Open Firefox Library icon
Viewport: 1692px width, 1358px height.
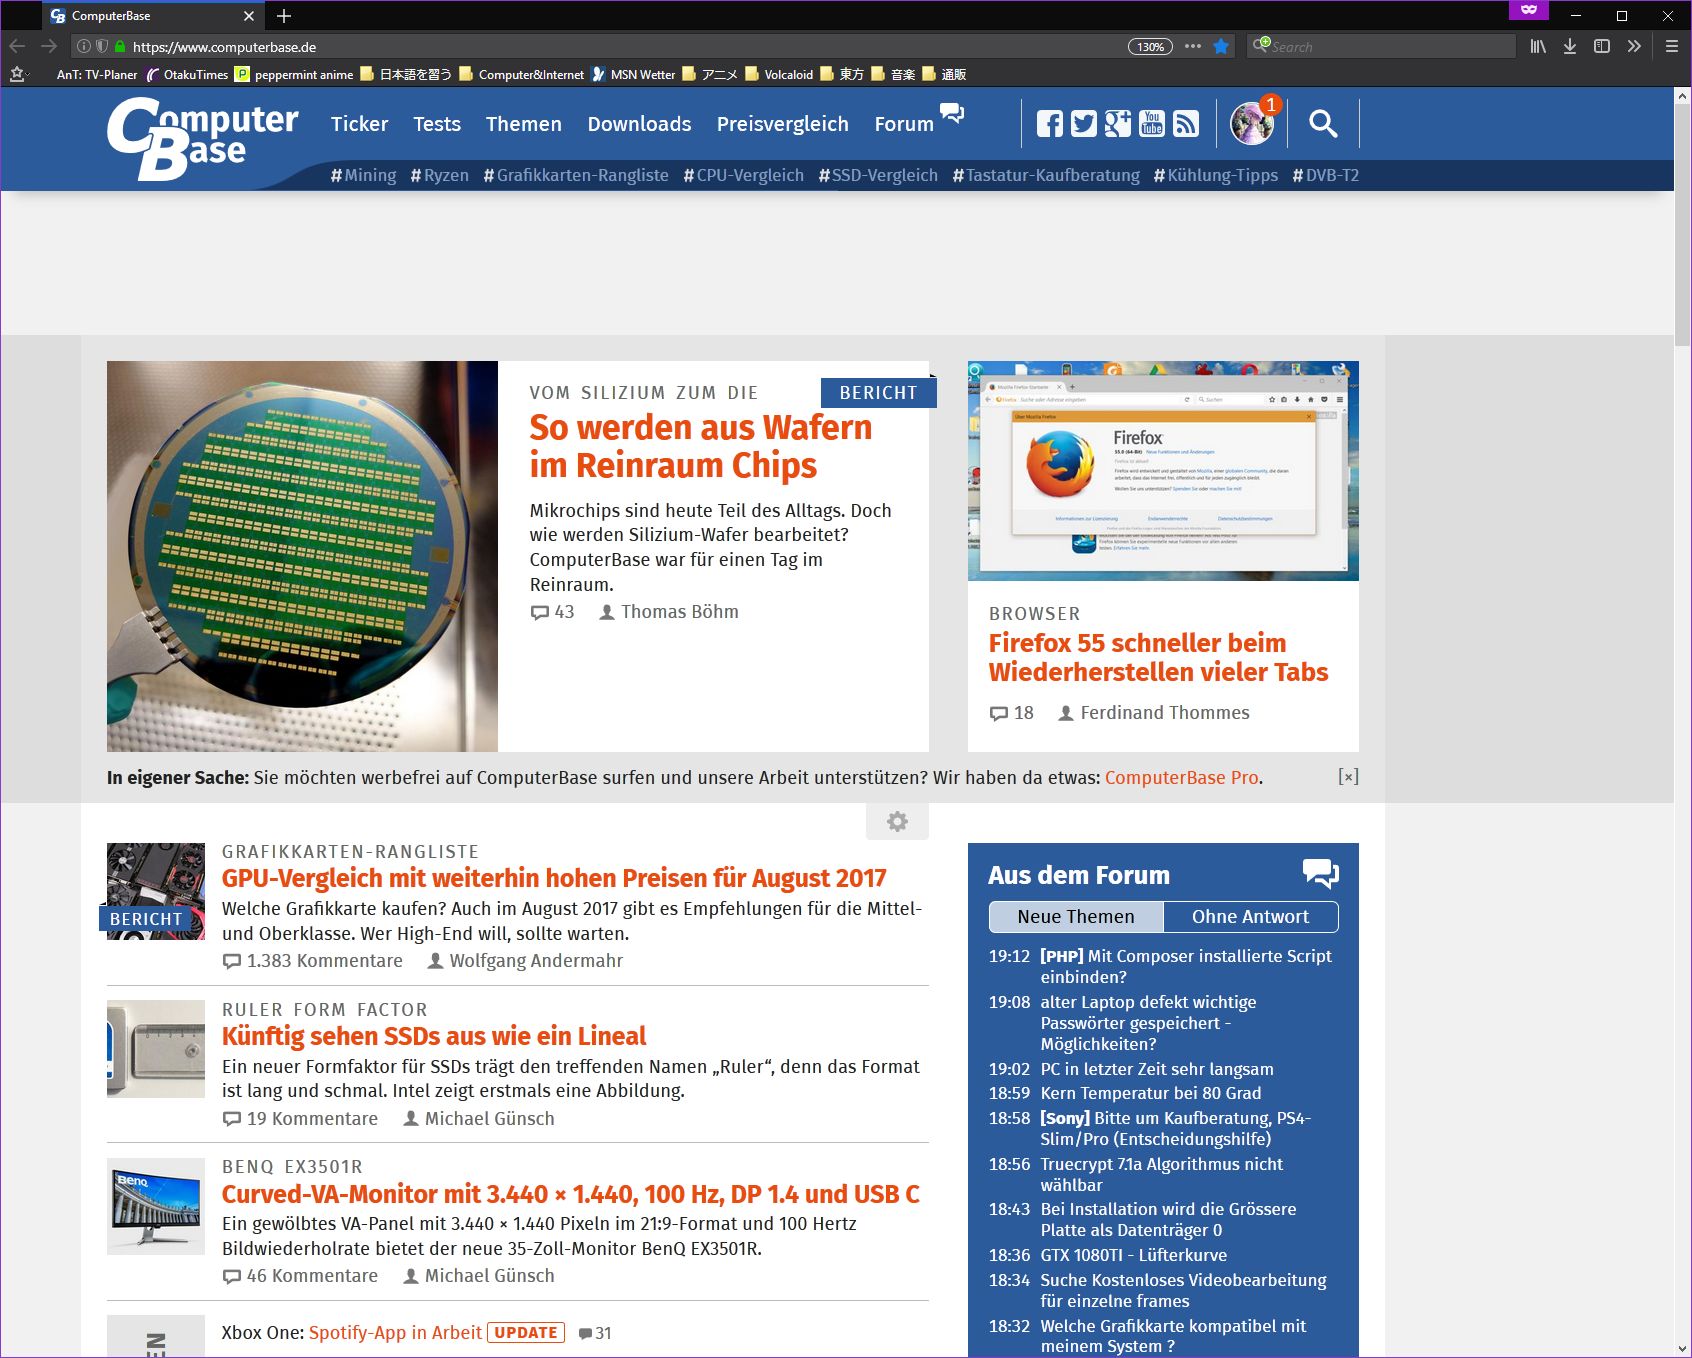coord(1538,46)
